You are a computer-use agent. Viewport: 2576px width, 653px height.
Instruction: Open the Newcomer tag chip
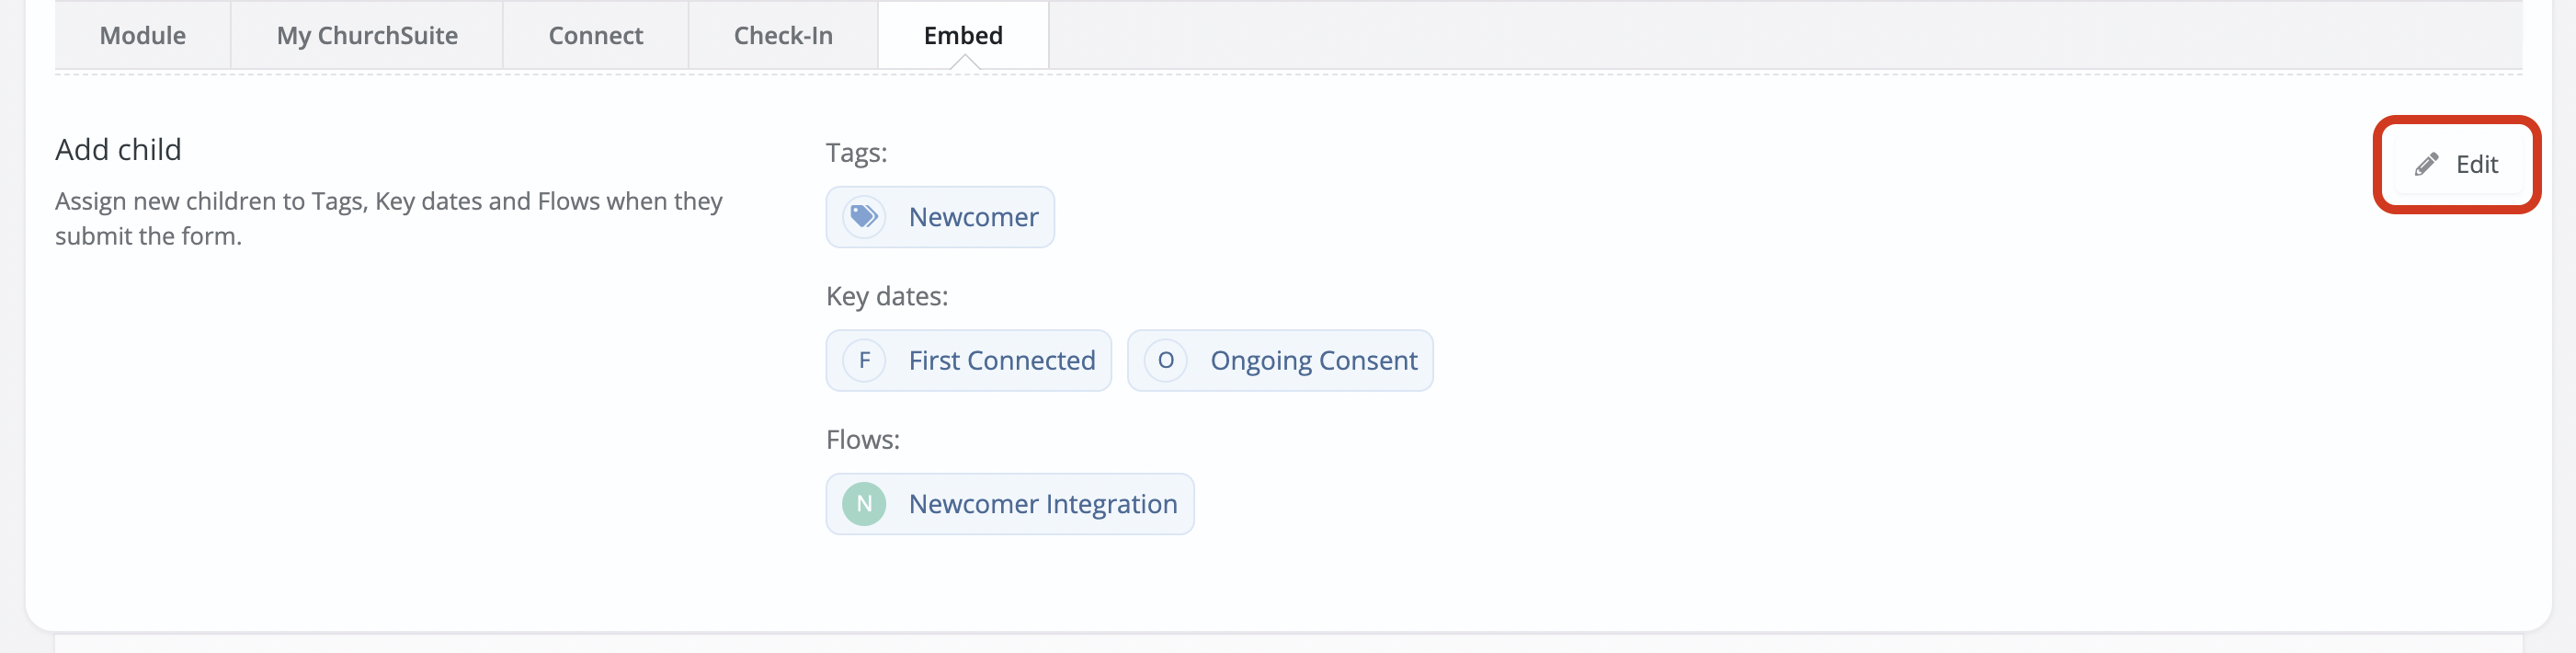(x=940, y=216)
